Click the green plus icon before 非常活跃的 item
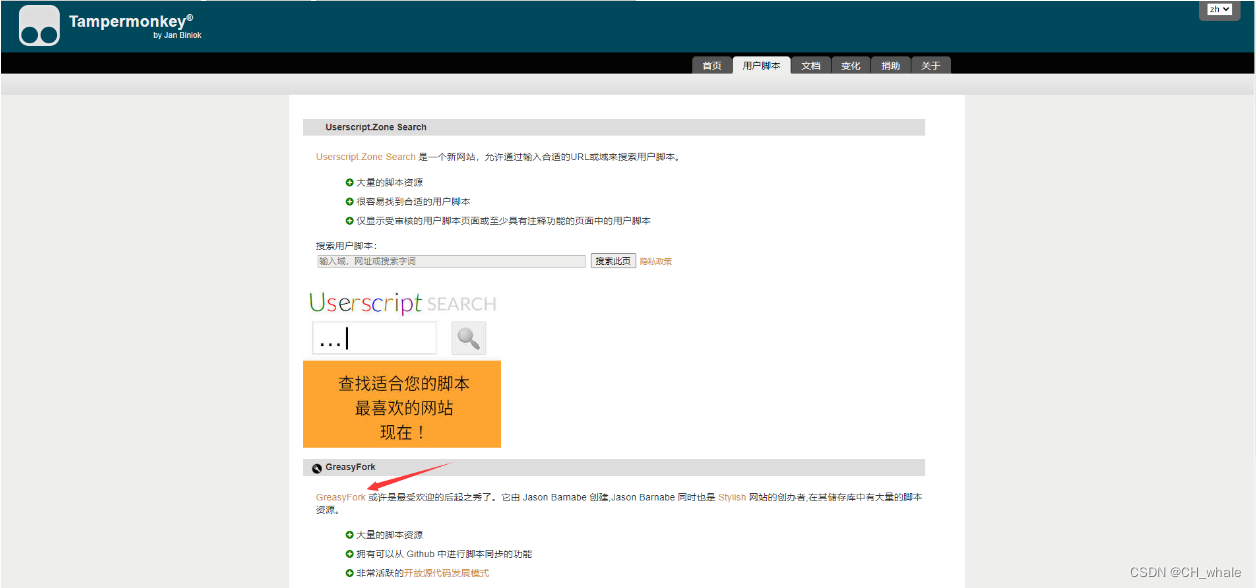The width and height of the screenshot is (1256, 588). point(348,572)
